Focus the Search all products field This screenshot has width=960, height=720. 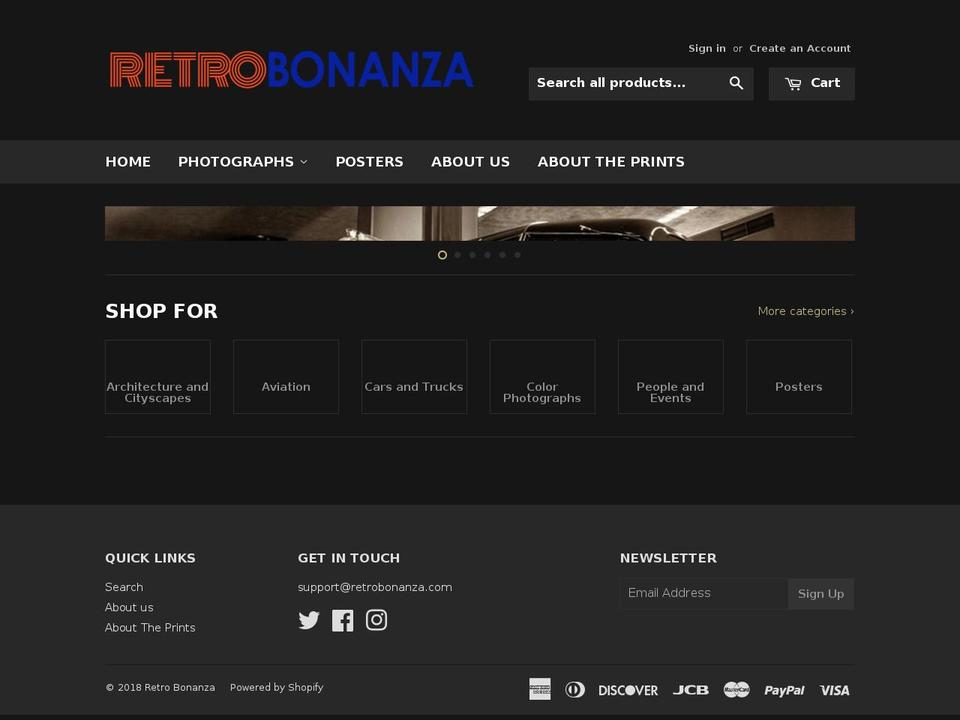click(x=624, y=83)
